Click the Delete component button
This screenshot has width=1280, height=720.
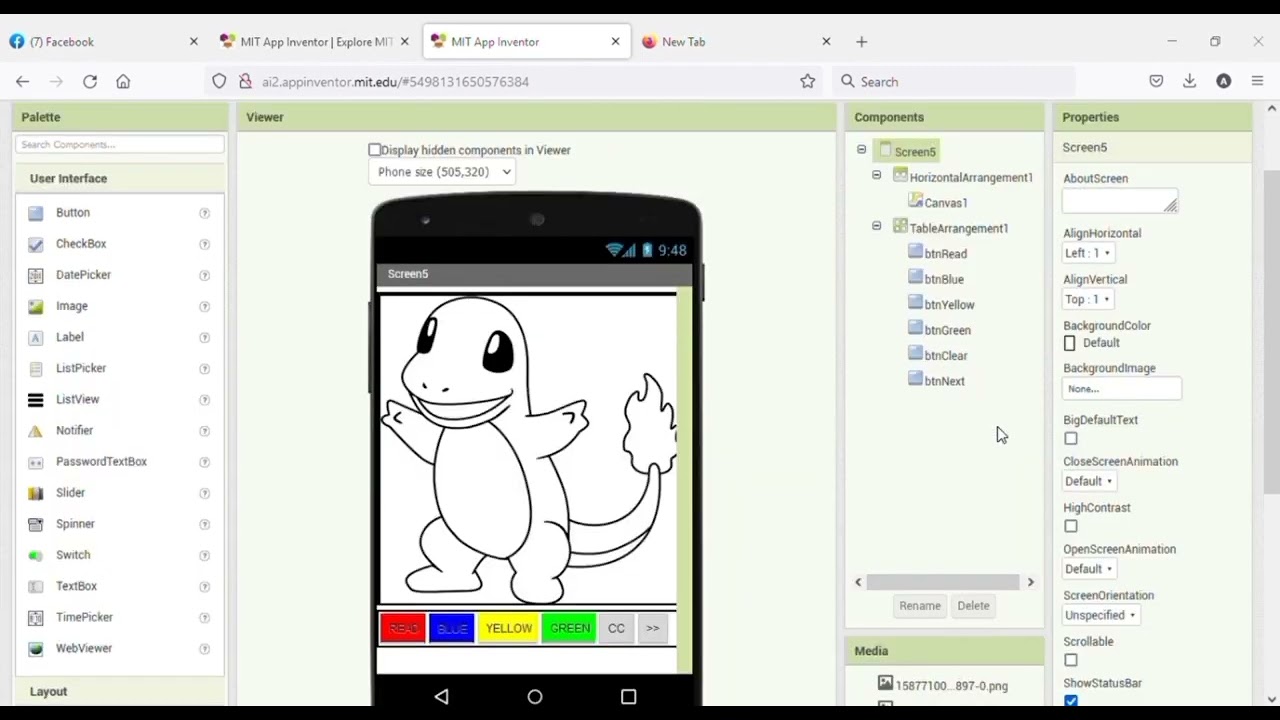973,605
